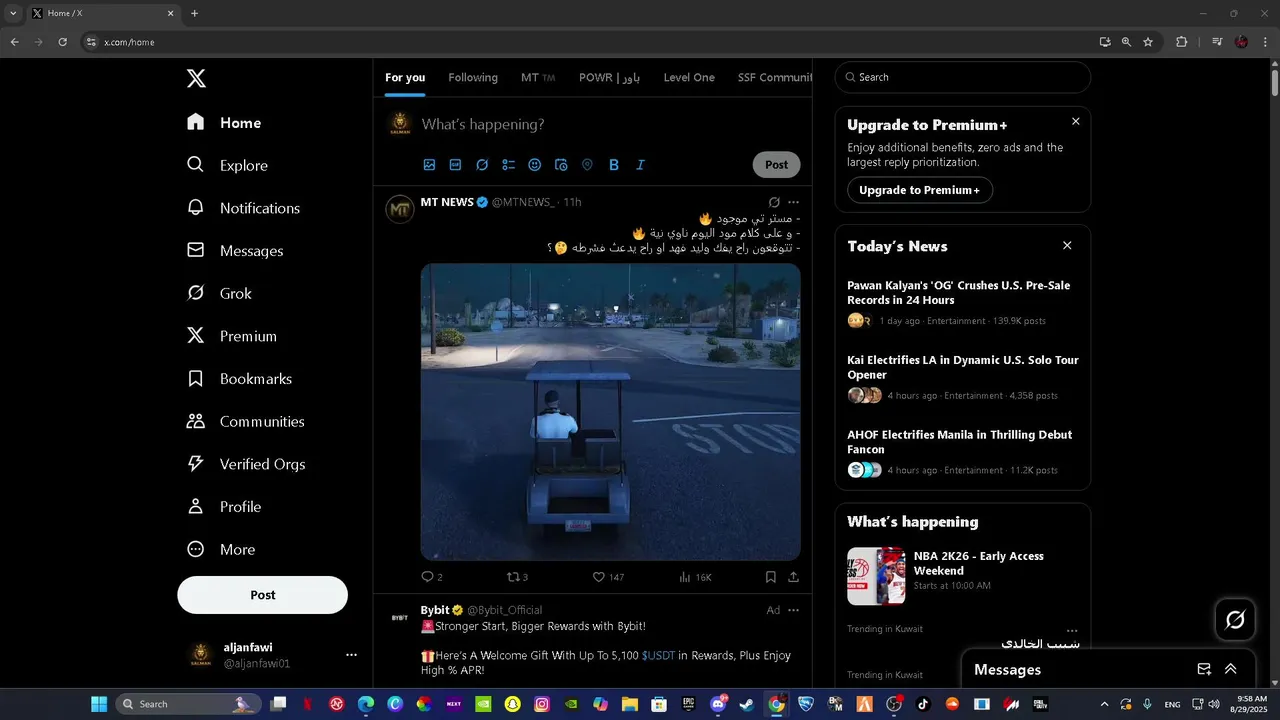Open the floating Grok button
The width and height of the screenshot is (1280, 720).
click(1235, 620)
